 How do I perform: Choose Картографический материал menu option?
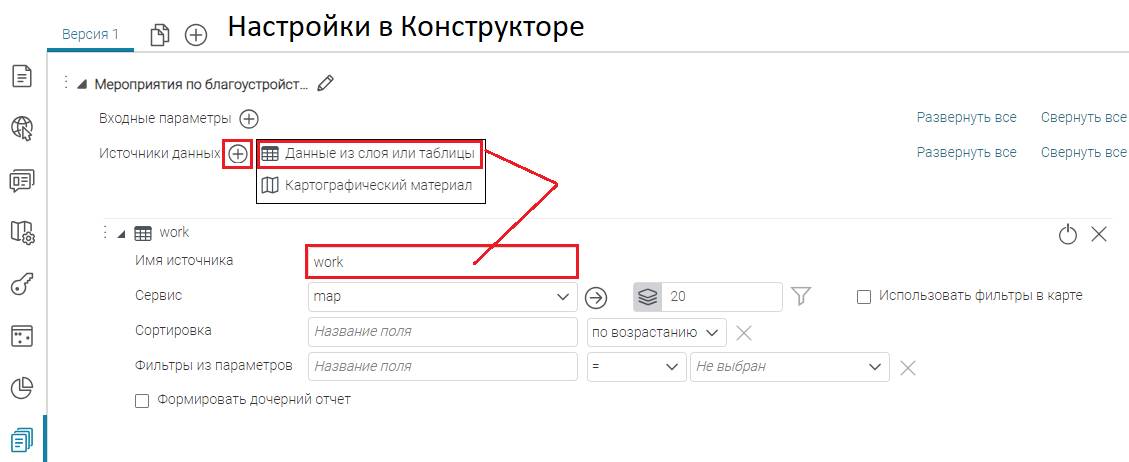370,186
